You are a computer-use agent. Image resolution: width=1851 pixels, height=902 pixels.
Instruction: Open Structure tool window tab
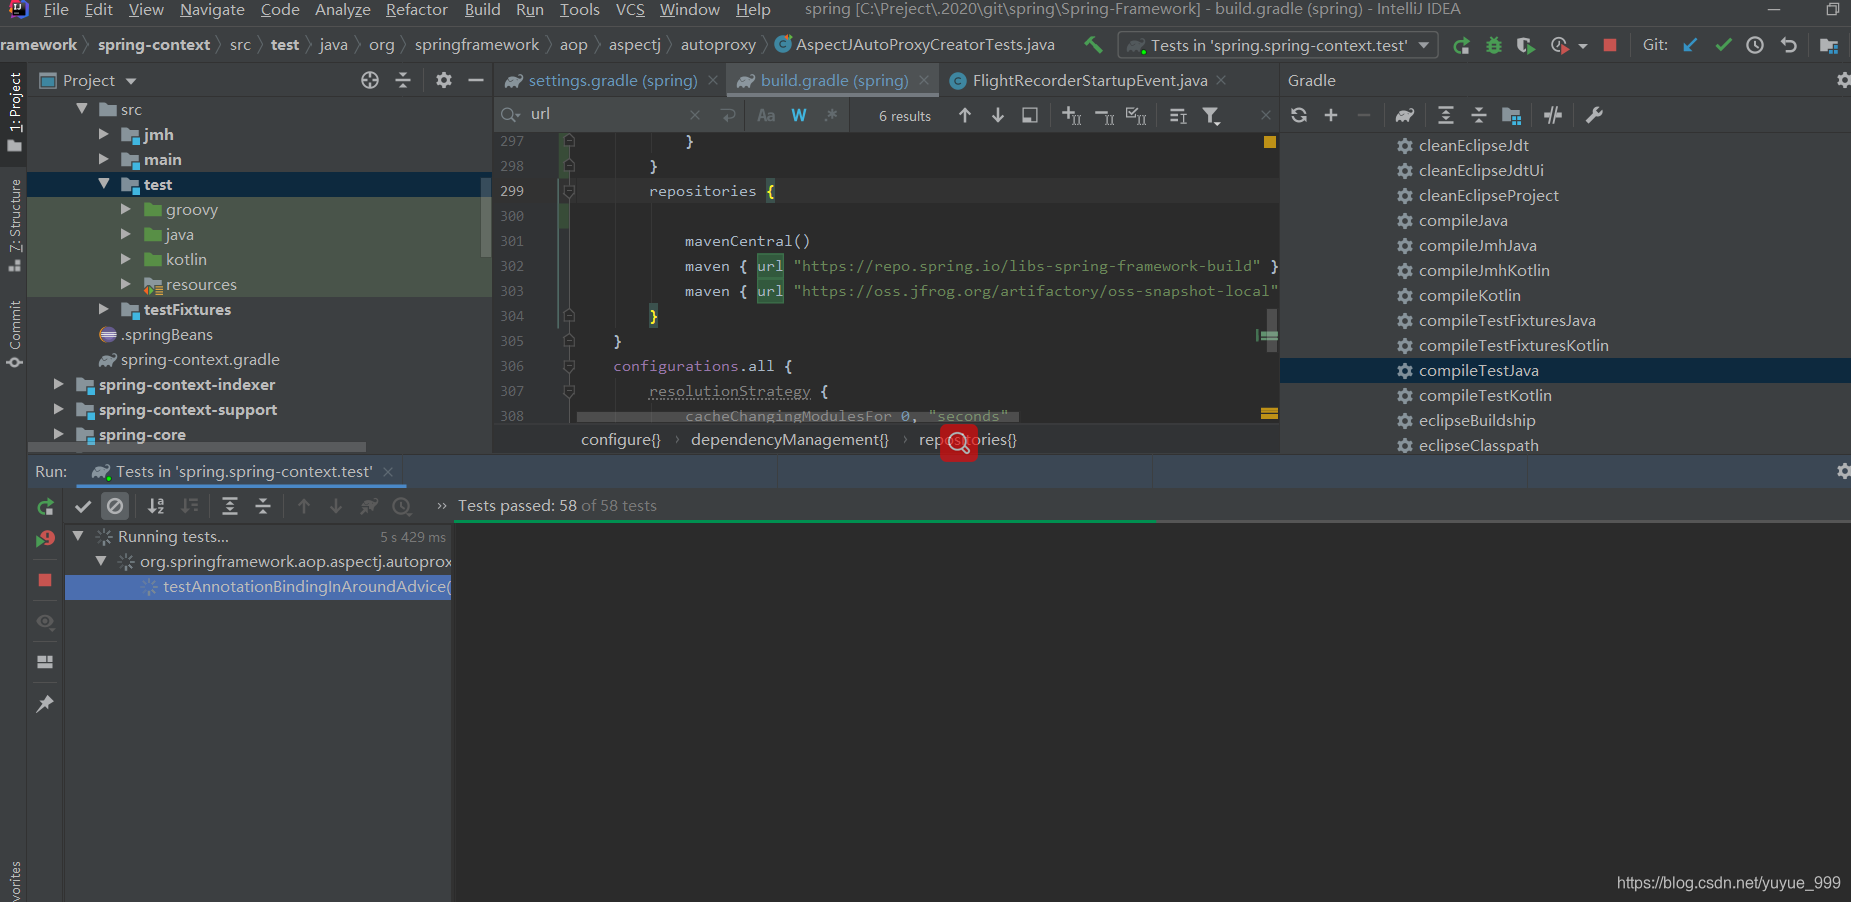(x=14, y=226)
